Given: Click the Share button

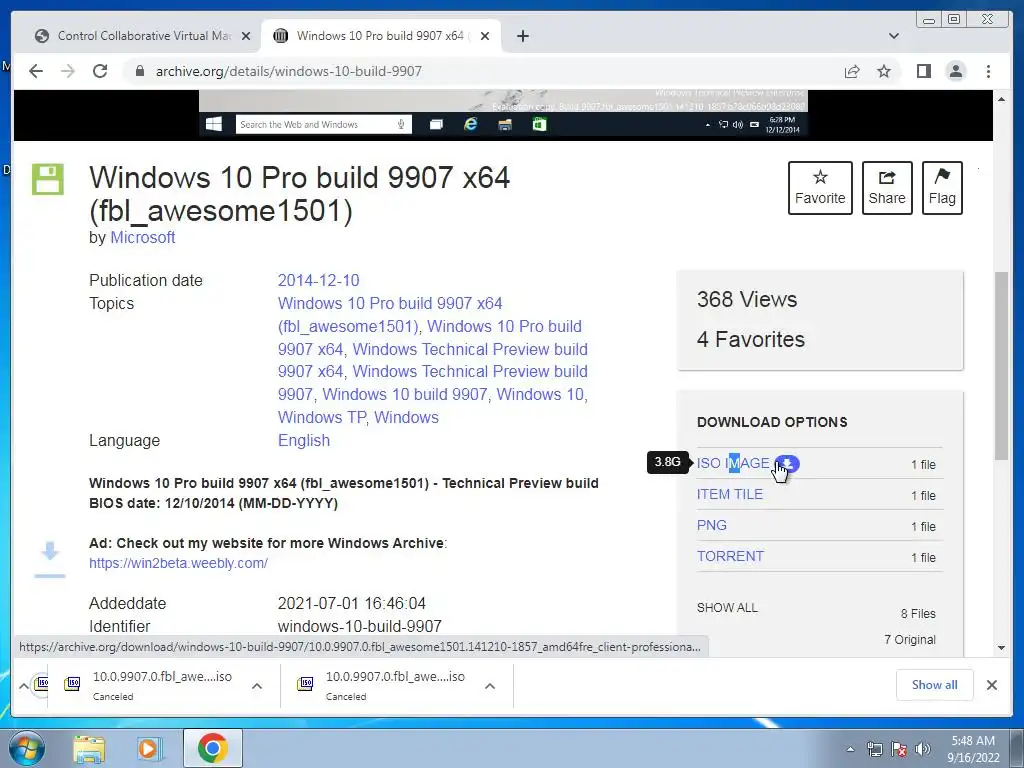Looking at the screenshot, I should tap(887, 188).
